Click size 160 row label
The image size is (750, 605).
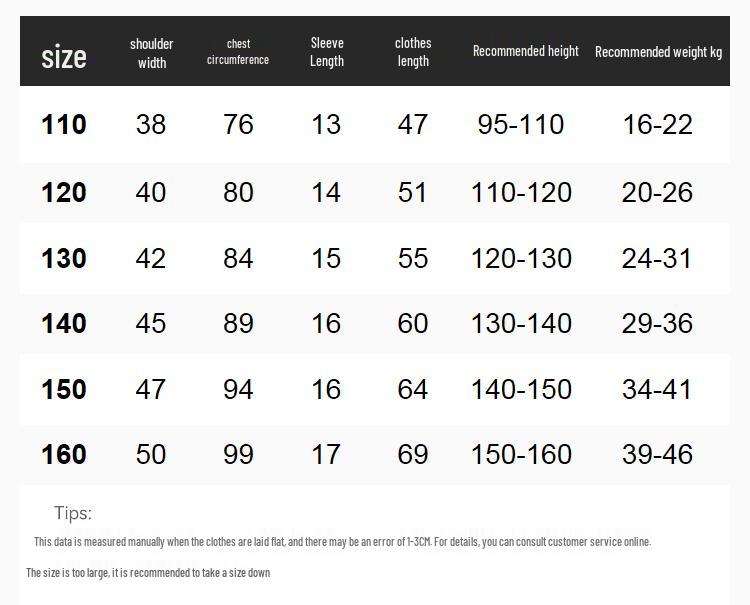(x=64, y=454)
